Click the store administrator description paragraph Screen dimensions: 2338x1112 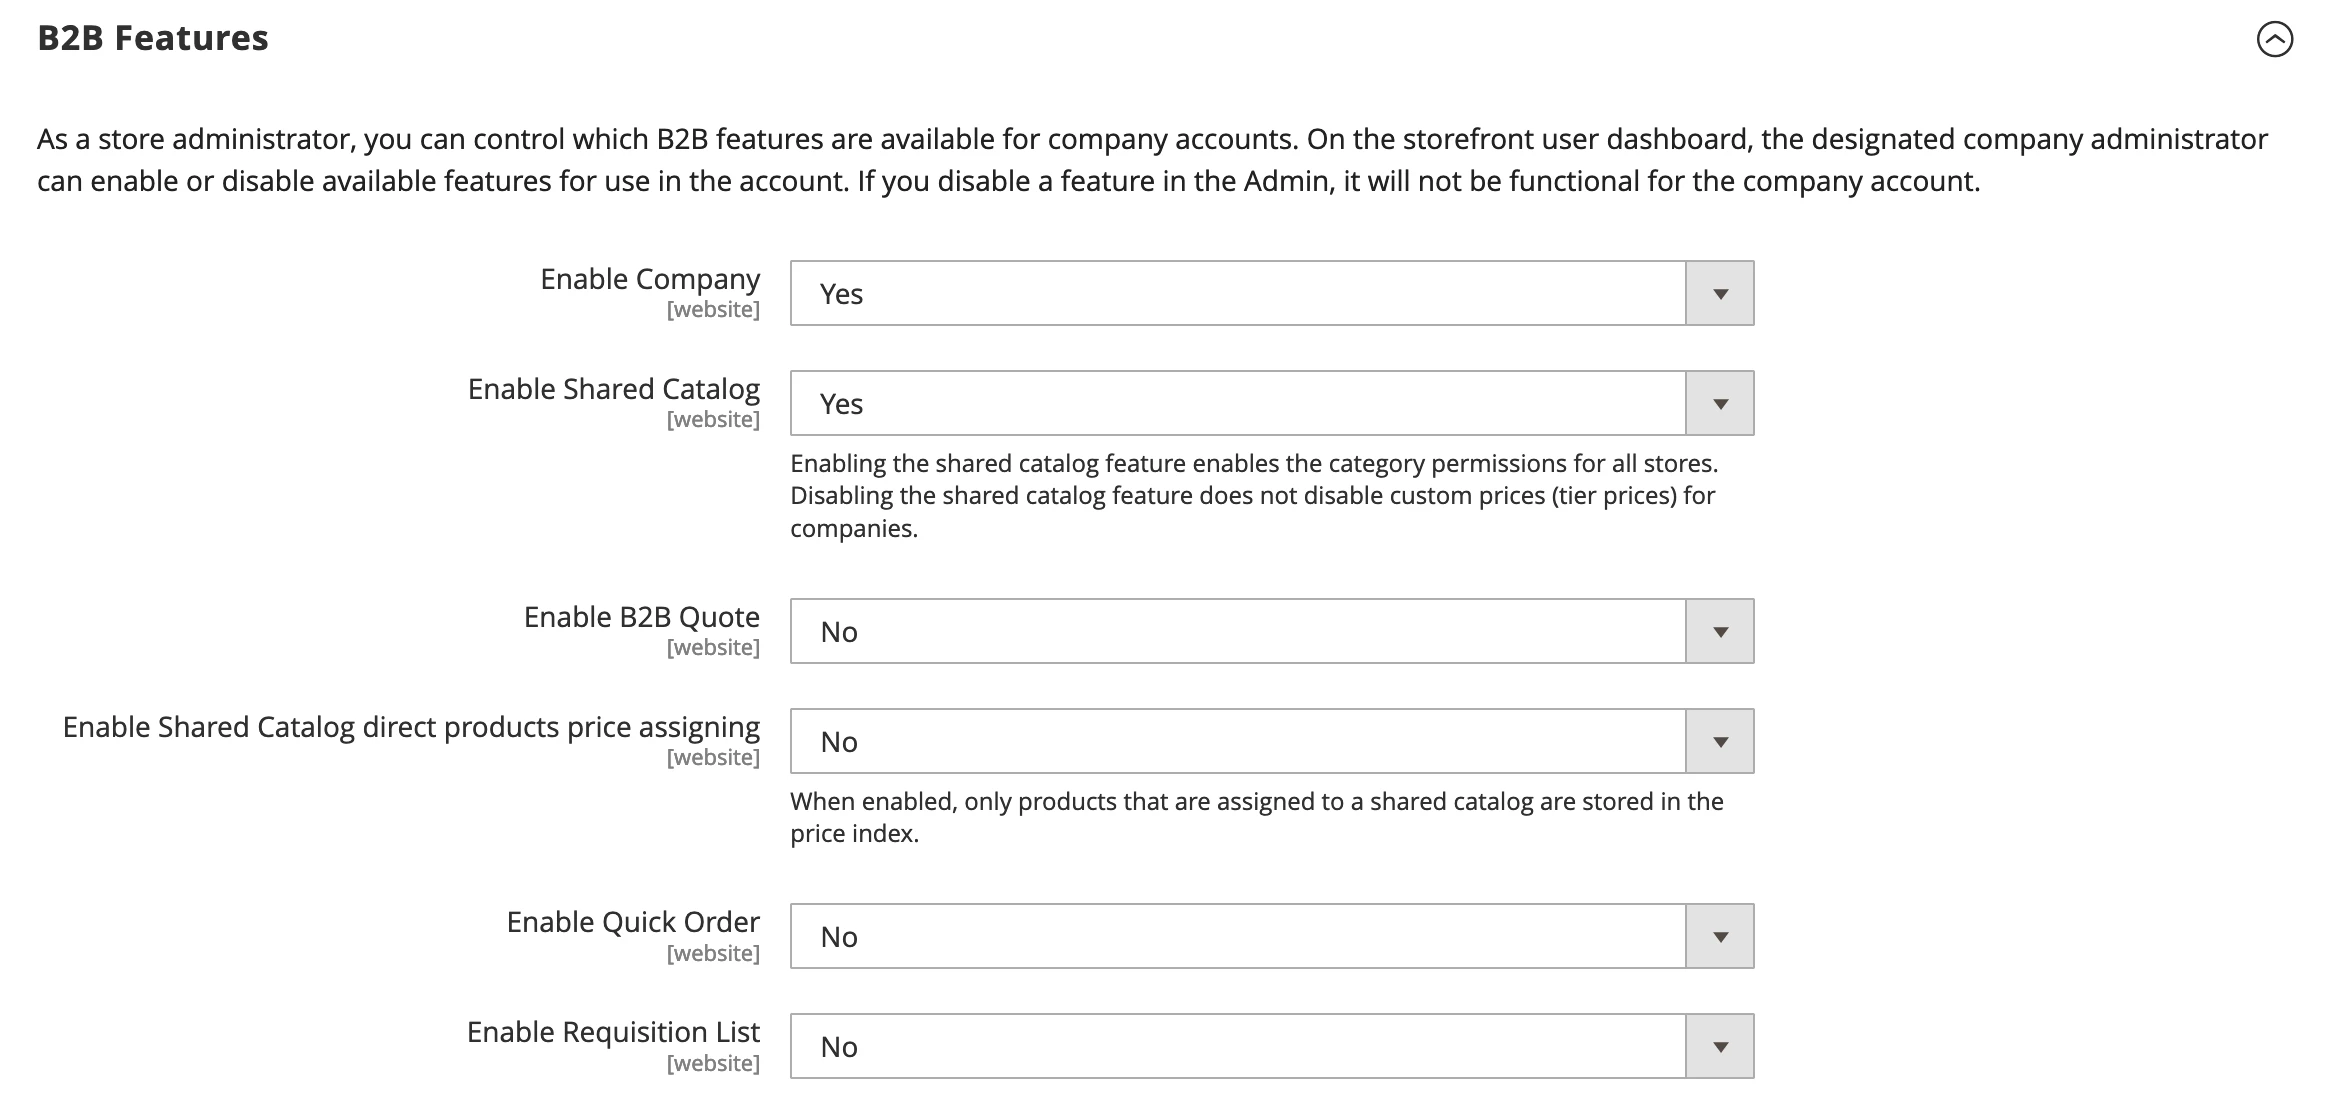pyautogui.click(x=1152, y=160)
